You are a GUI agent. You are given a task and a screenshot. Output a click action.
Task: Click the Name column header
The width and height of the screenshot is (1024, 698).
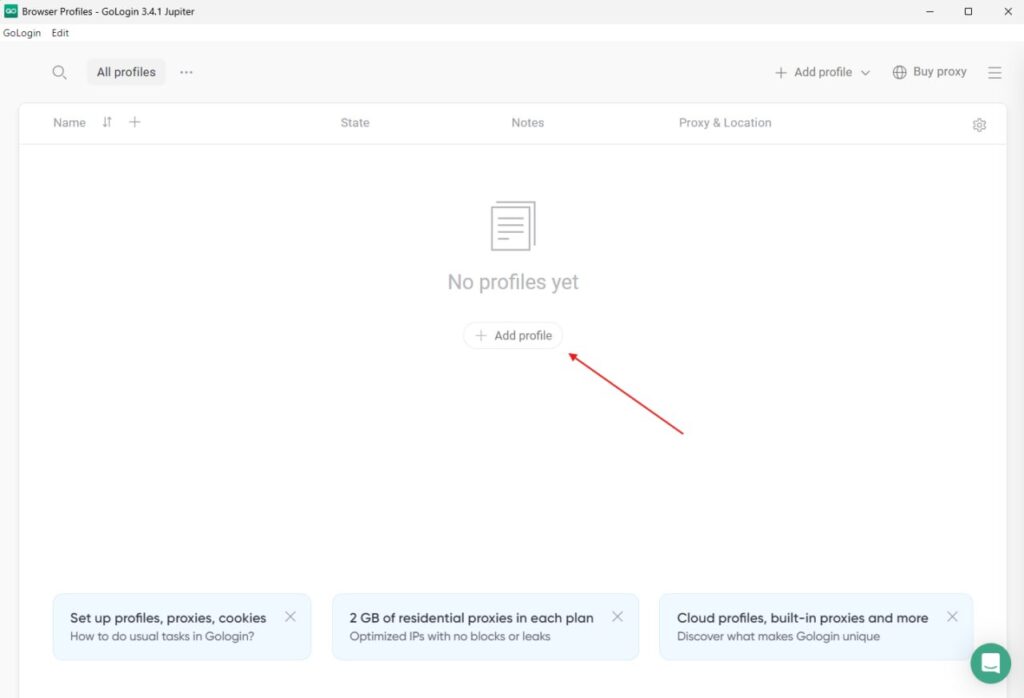[69, 123]
